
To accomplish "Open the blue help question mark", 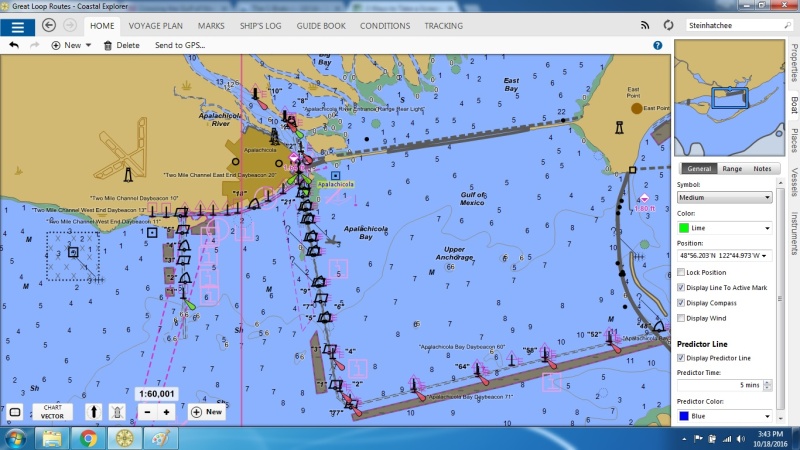I will 658,45.
